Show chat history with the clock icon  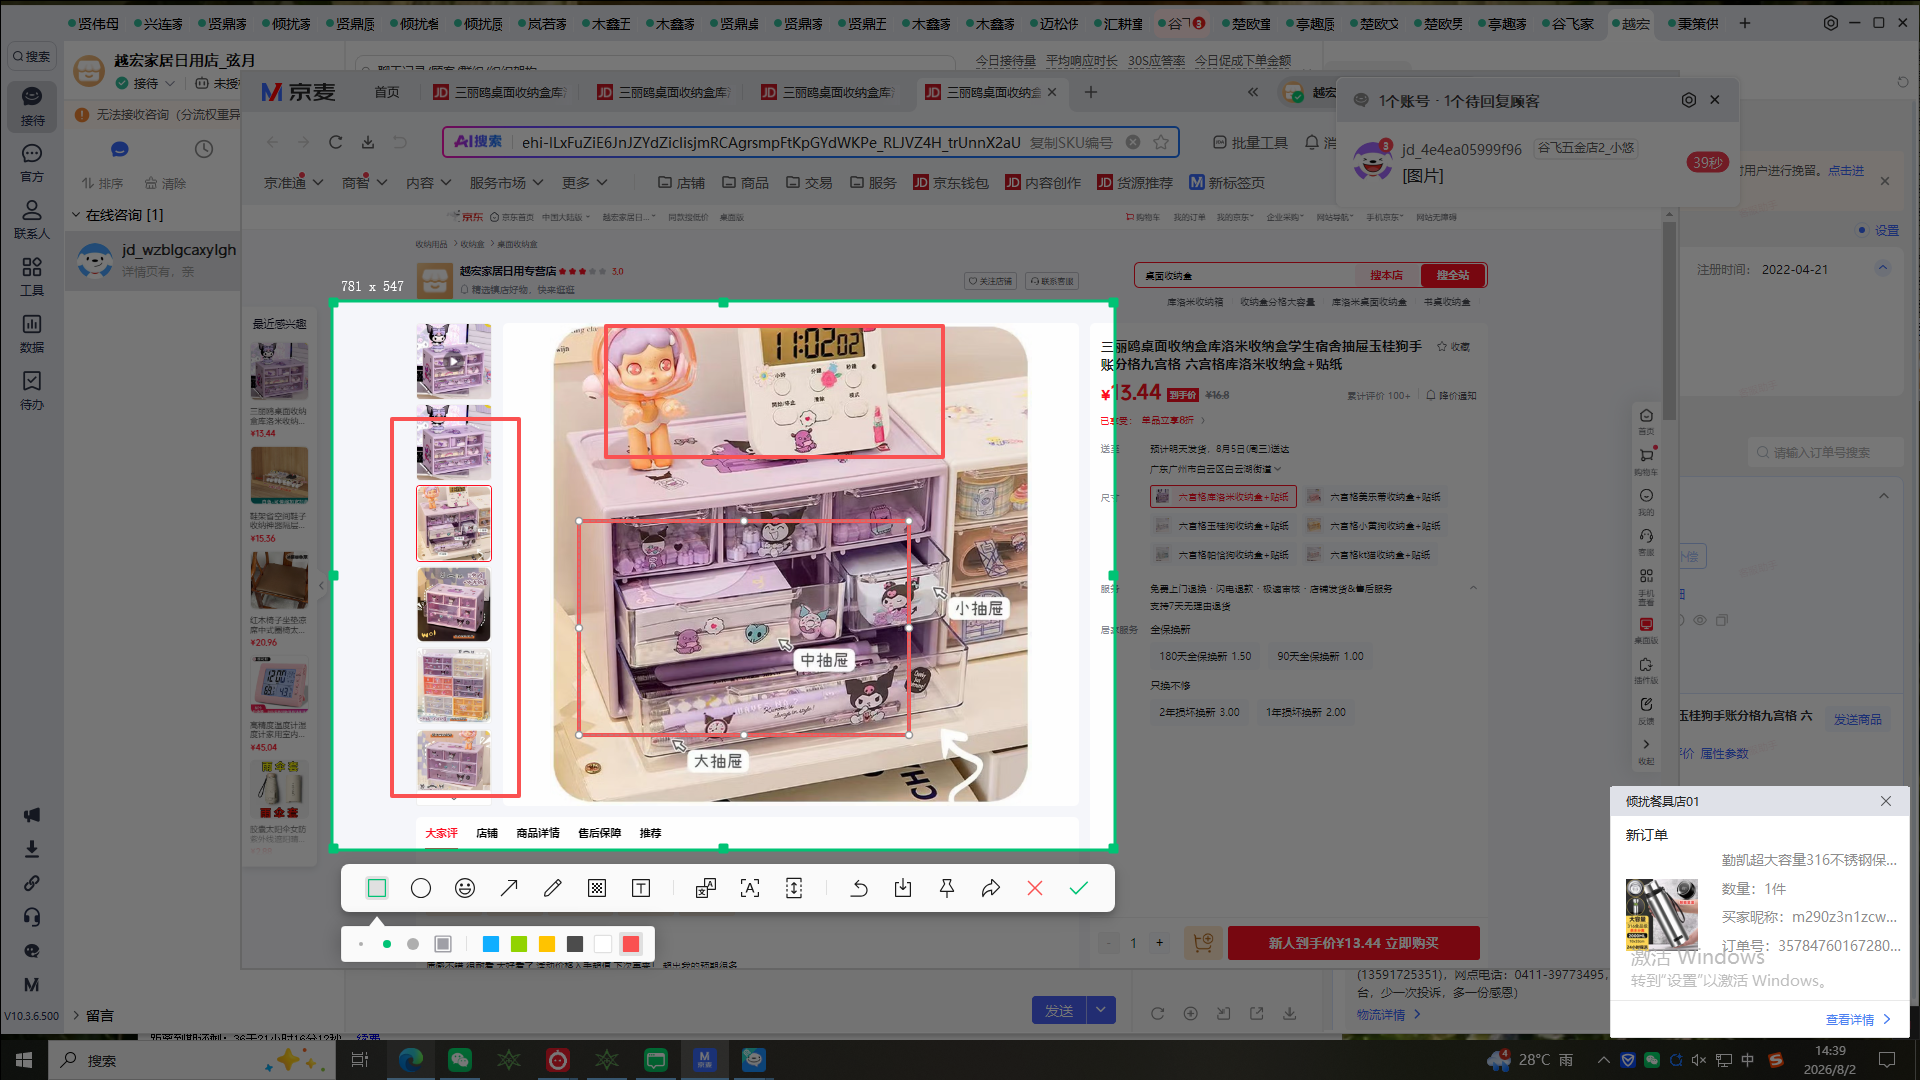(x=204, y=149)
